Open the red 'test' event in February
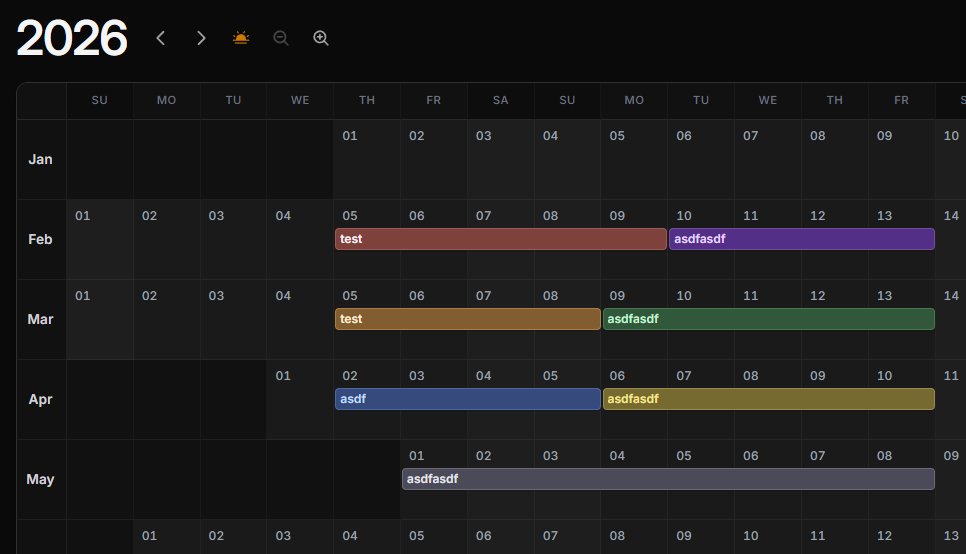 [501, 239]
